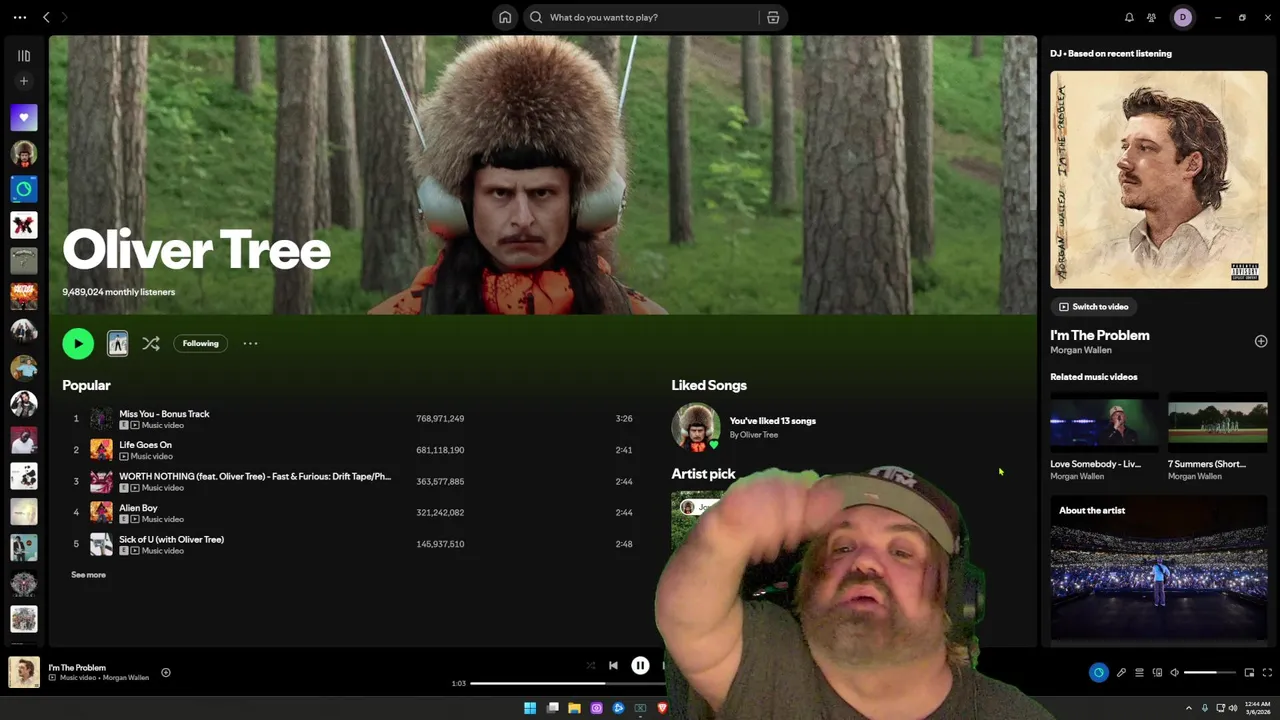The height and width of the screenshot is (720, 1280).
Task: Open File Explorer from the taskbar
Action: point(574,708)
